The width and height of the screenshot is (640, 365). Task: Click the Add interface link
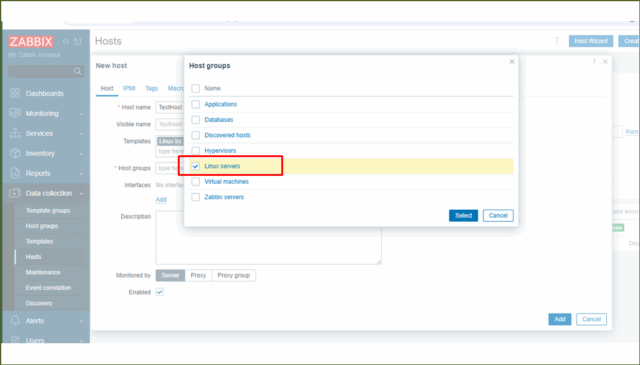(x=161, y=200)
